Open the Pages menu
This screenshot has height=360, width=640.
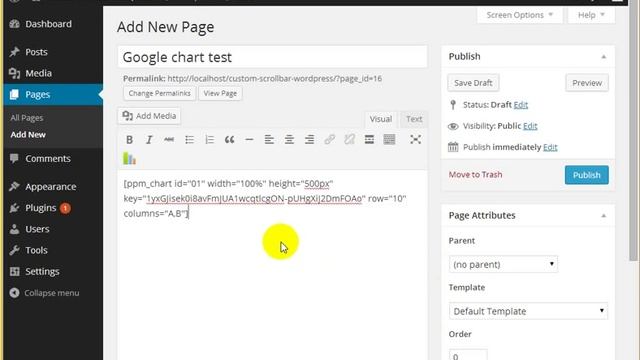tap(53, 94)
